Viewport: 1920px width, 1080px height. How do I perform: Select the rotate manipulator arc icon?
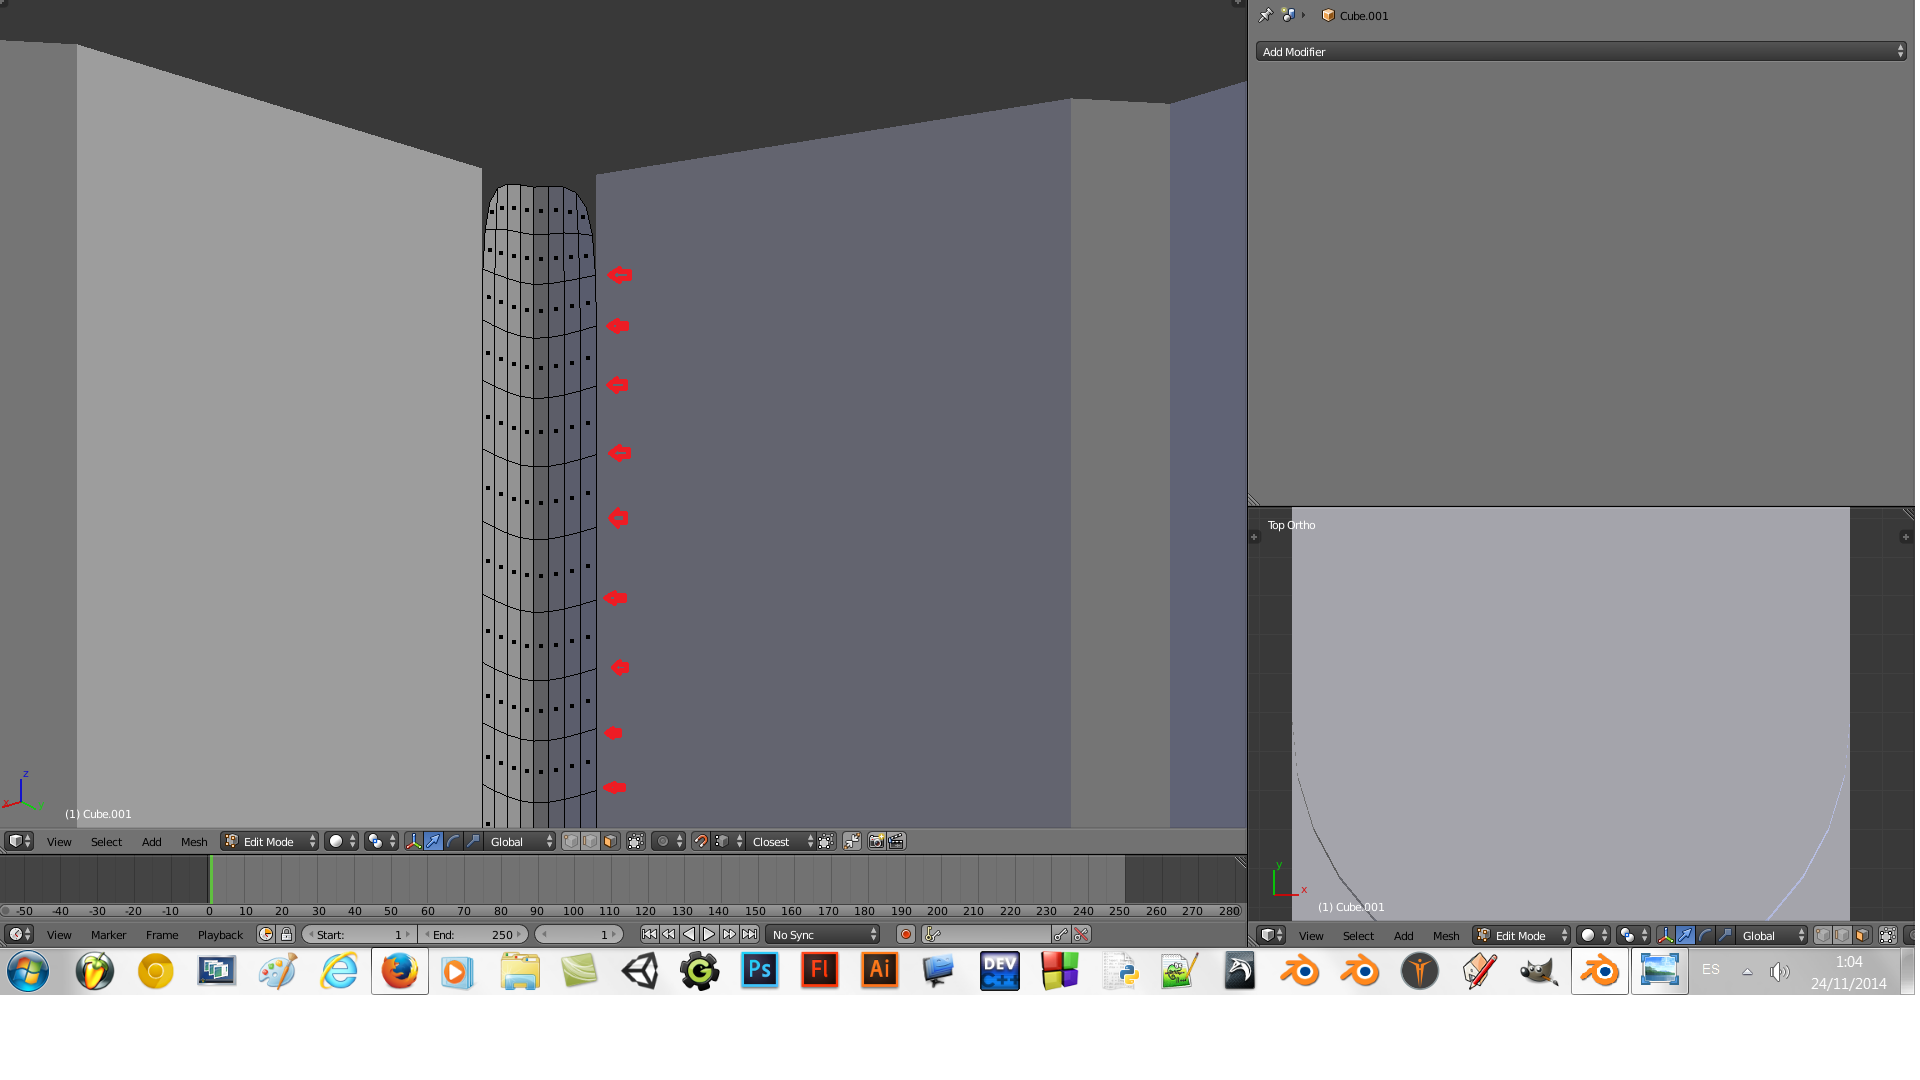pos(453,841)
